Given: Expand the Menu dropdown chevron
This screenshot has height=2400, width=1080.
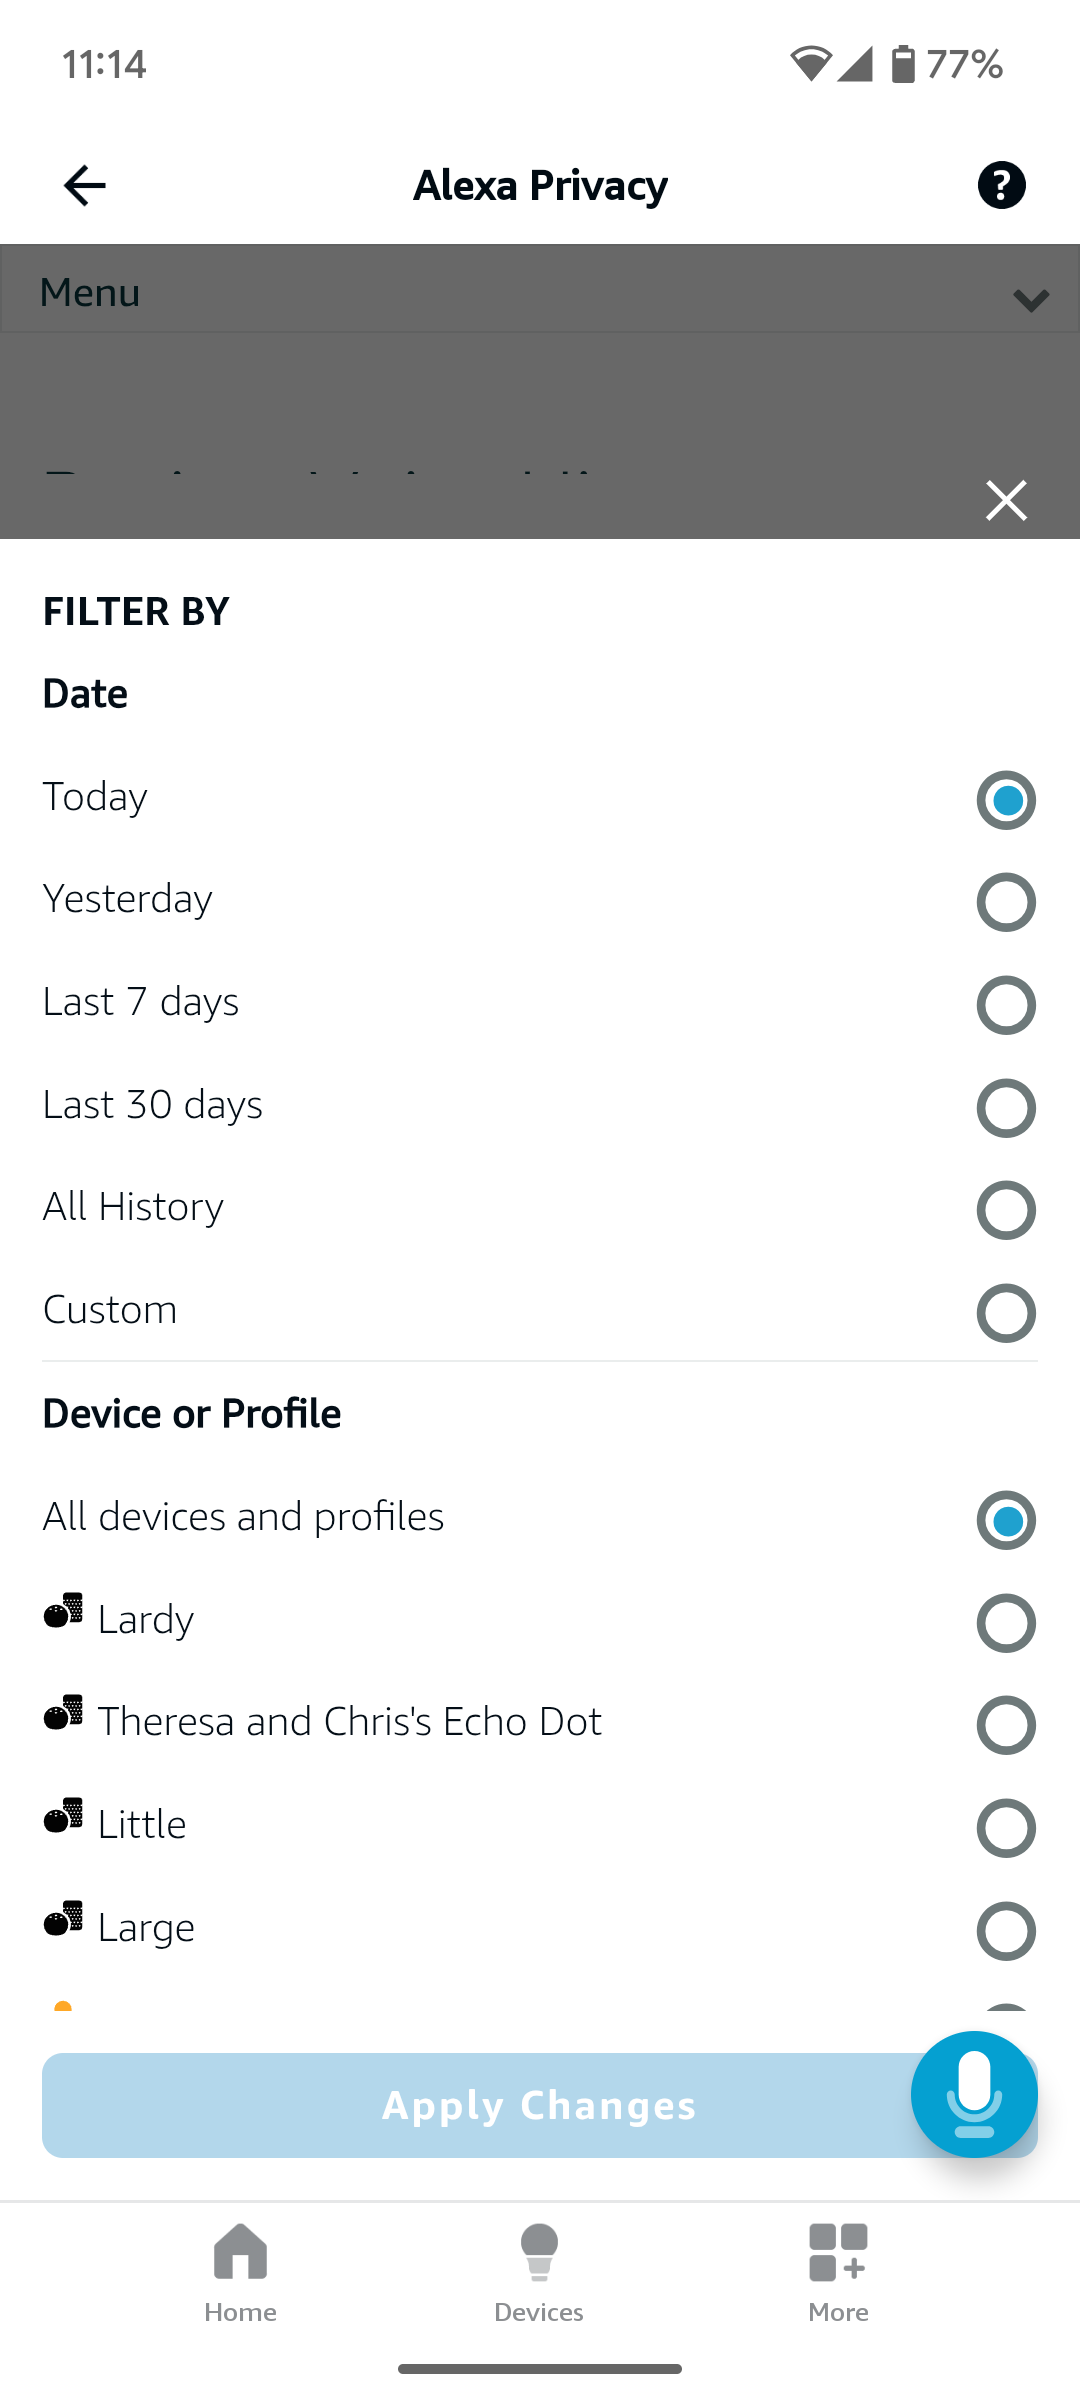Looking at the screenshot, I should pos(1030,299).
